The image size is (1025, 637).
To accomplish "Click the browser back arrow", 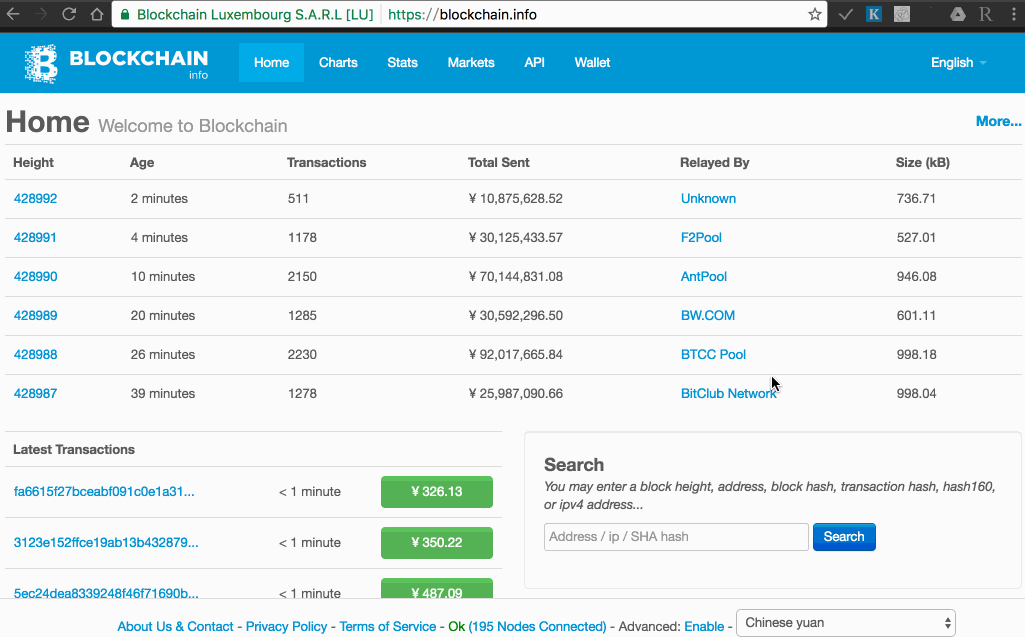I will pyautogui.click(x=12, y=14).
